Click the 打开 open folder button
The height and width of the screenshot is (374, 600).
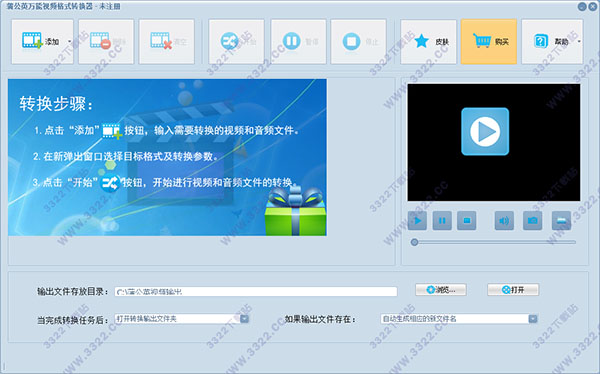pyautogui.click(x=513, y=290)
